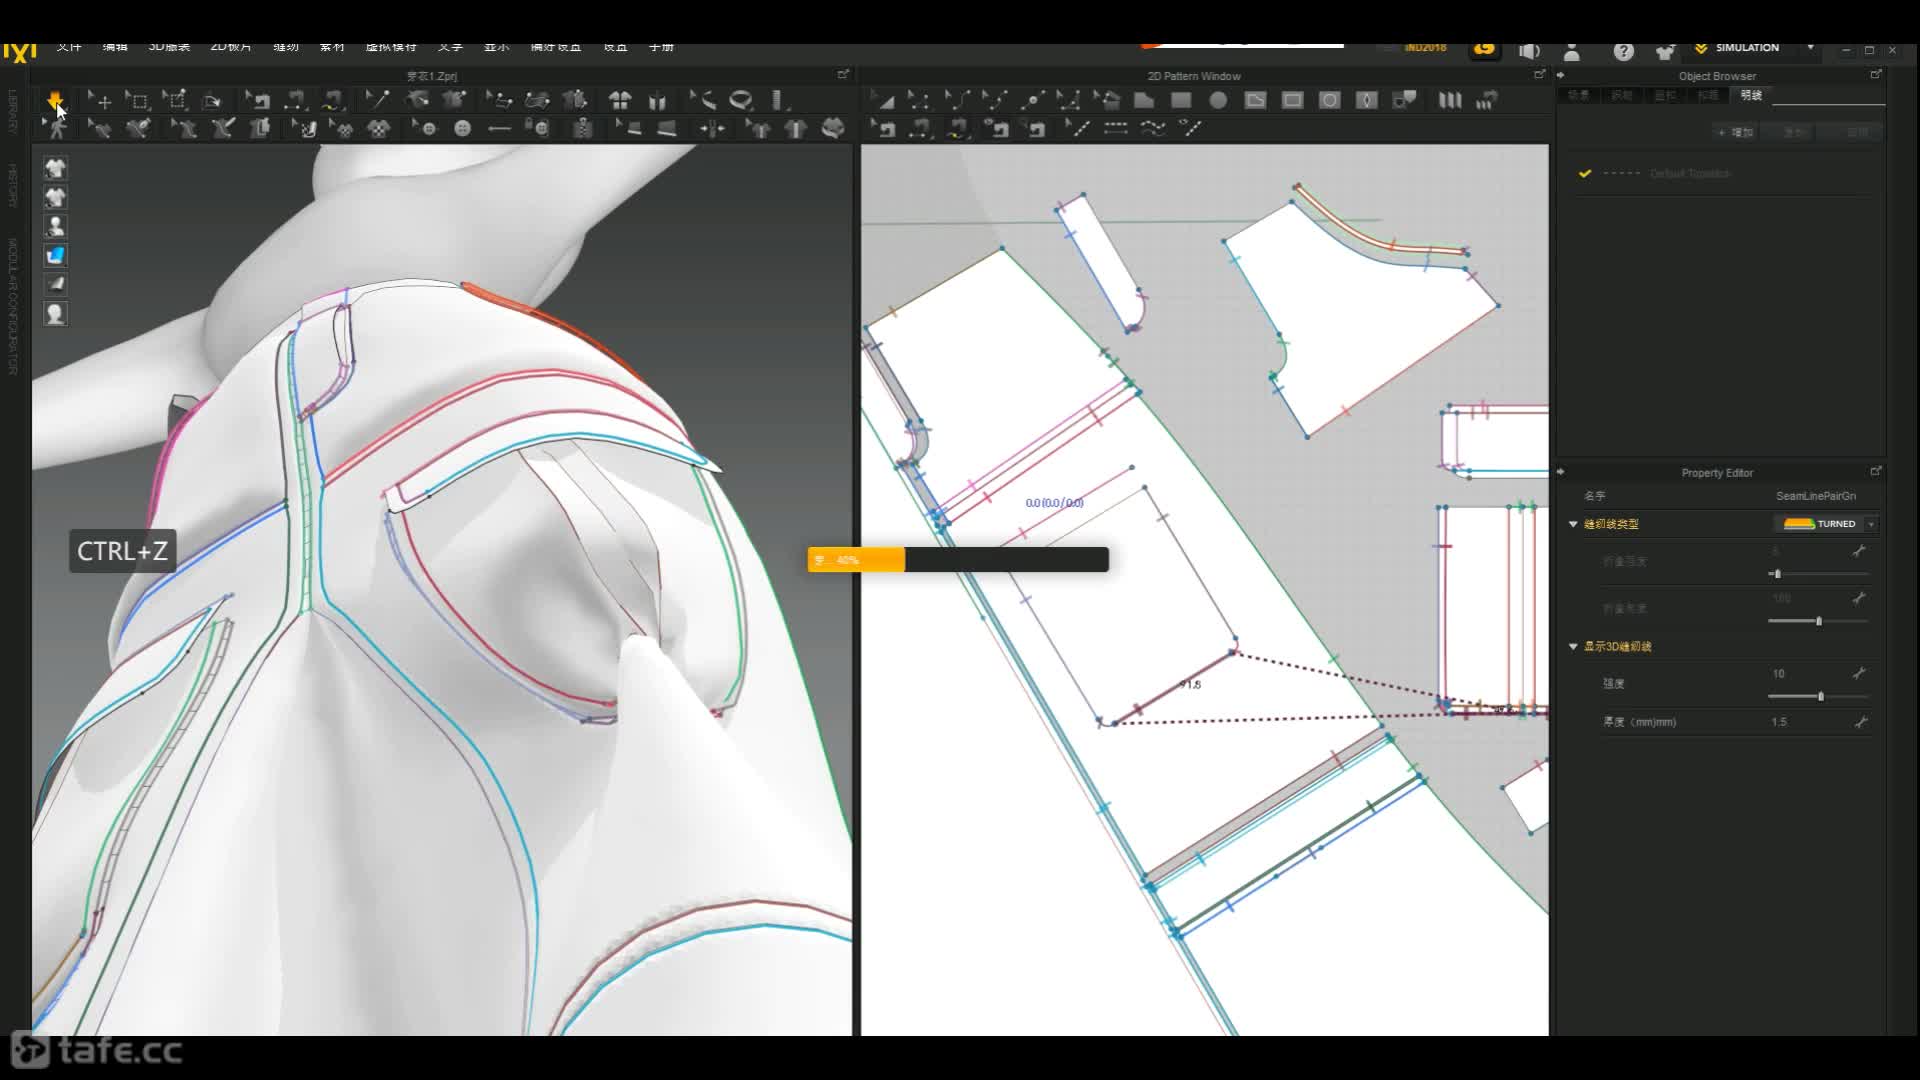Screen dimensions: 1920x1080
Task: Collapse the 显示3D缝纫线 section
Action: [x=1573, y=647]
